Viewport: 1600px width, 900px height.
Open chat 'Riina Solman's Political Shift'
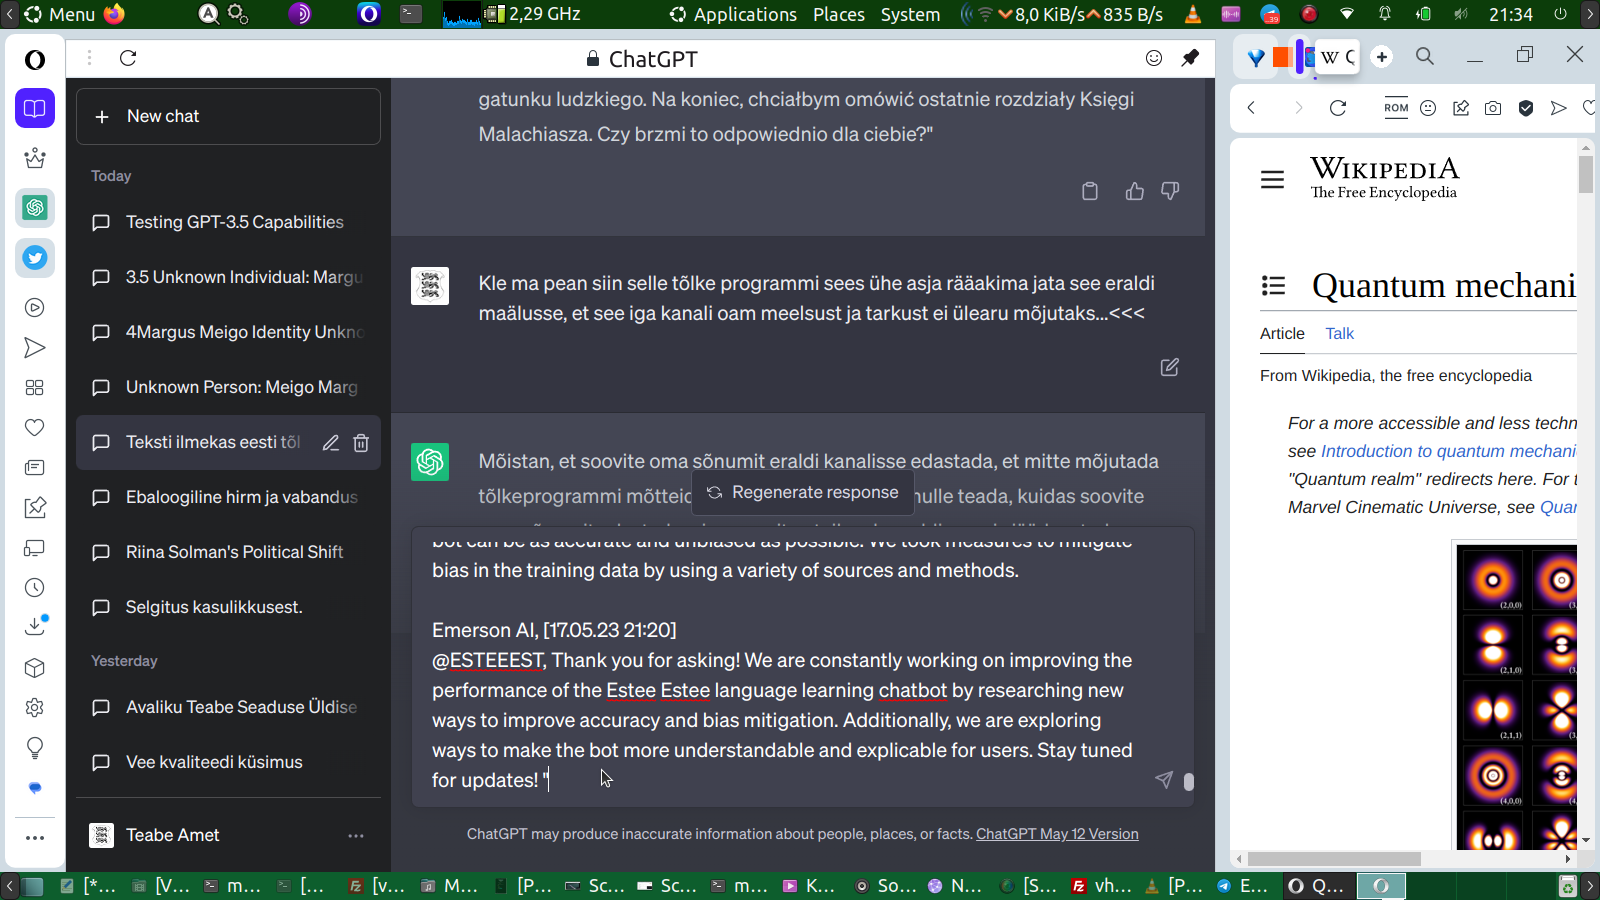[x=228, y=552]
